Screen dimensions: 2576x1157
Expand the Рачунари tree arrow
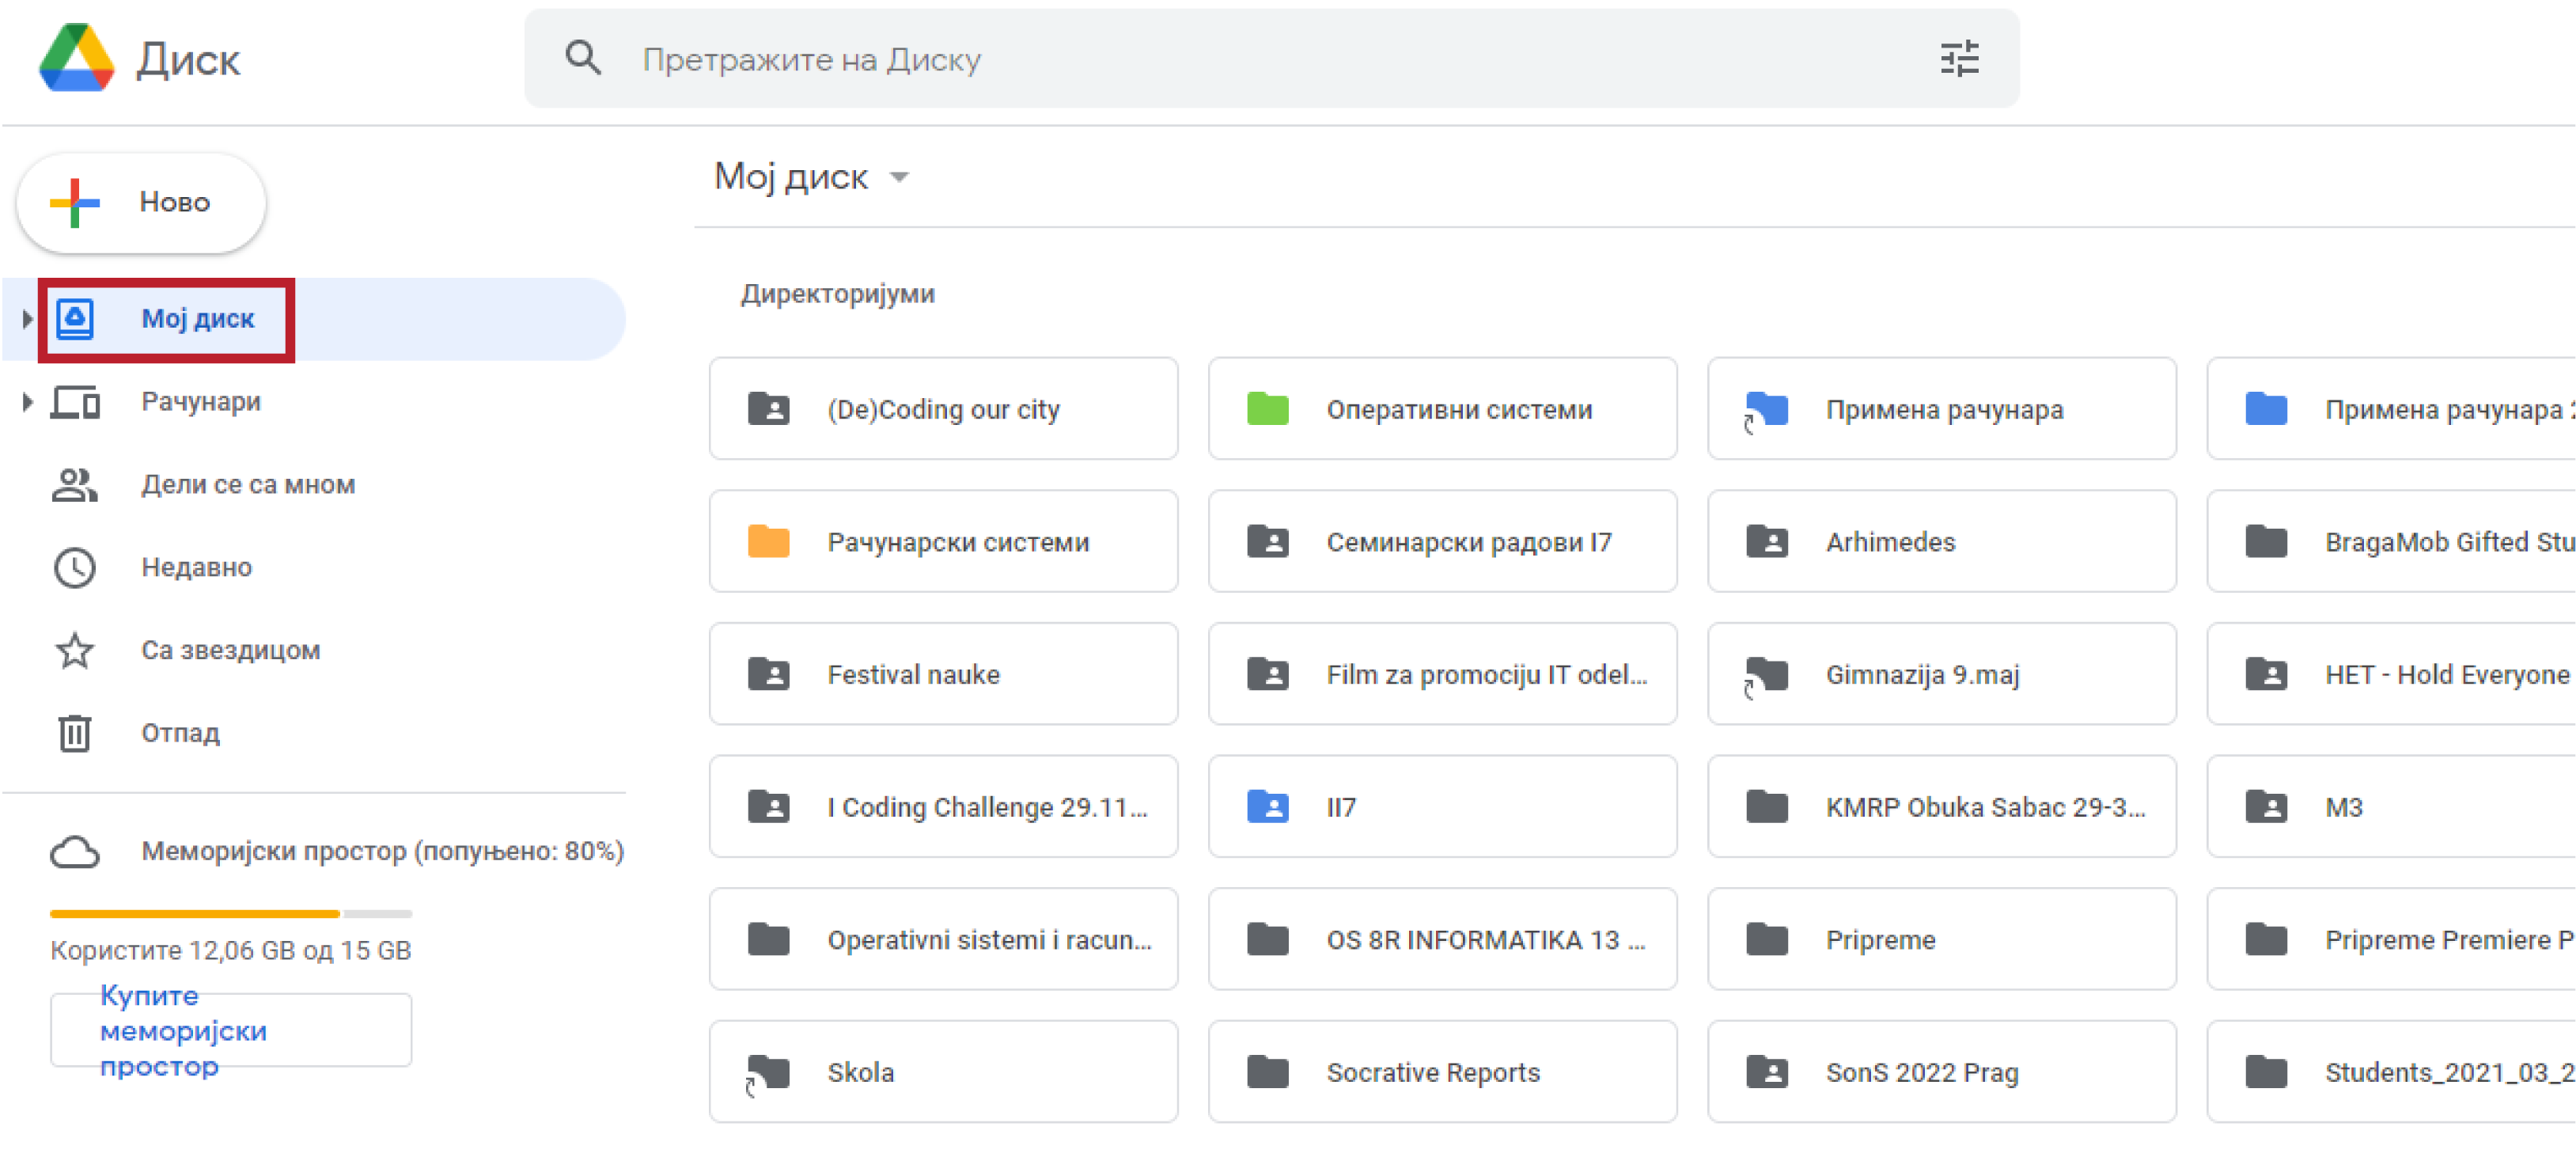27,402
